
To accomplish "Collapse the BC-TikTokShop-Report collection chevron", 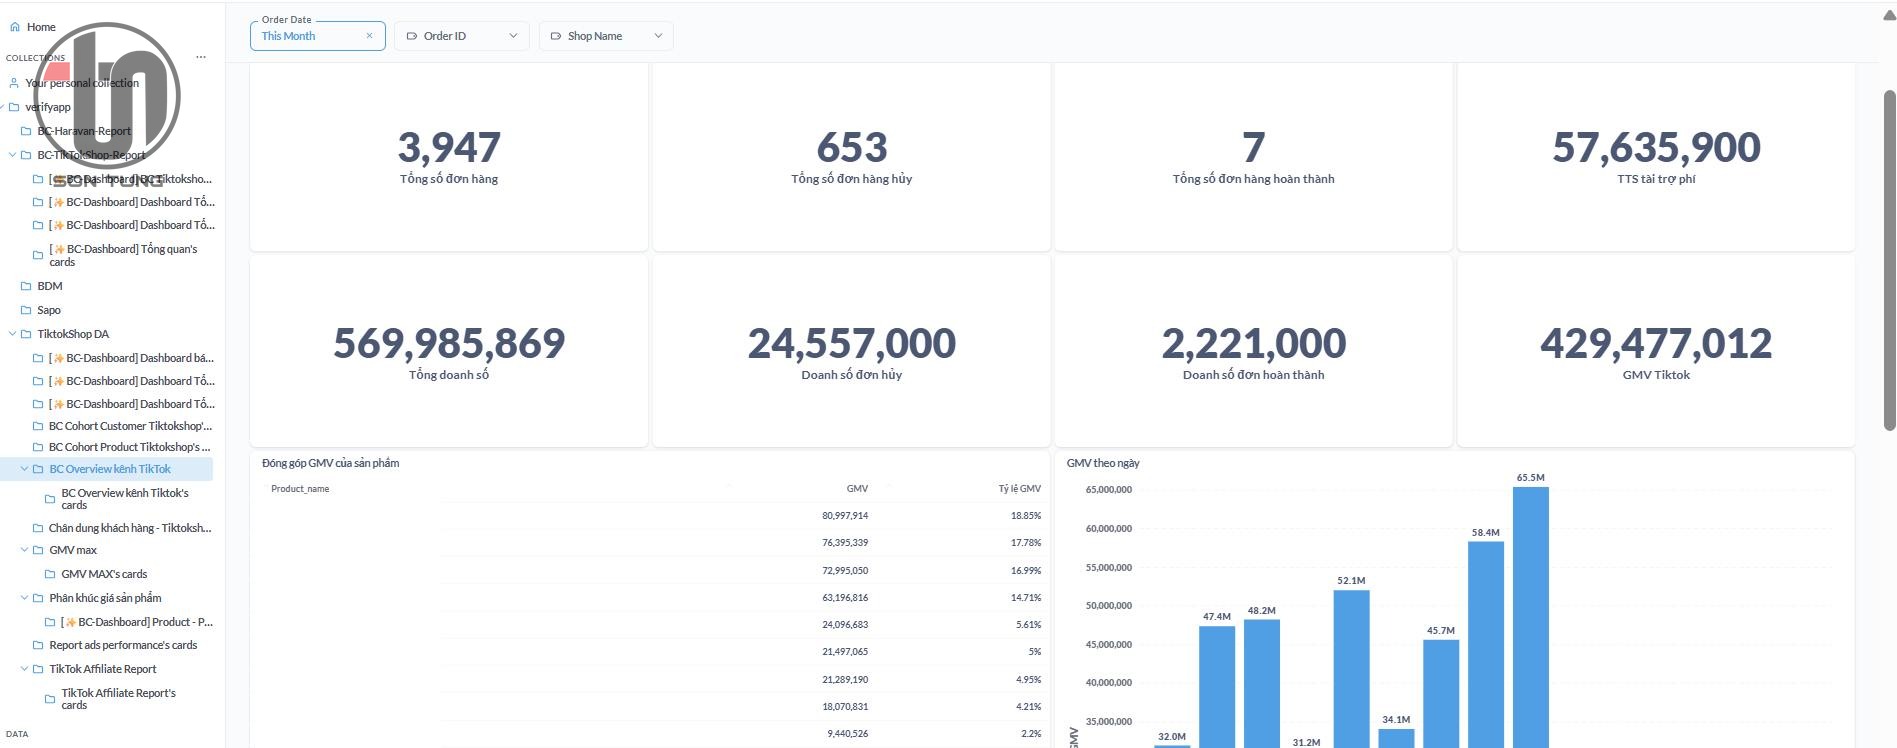I will [12, 155].
